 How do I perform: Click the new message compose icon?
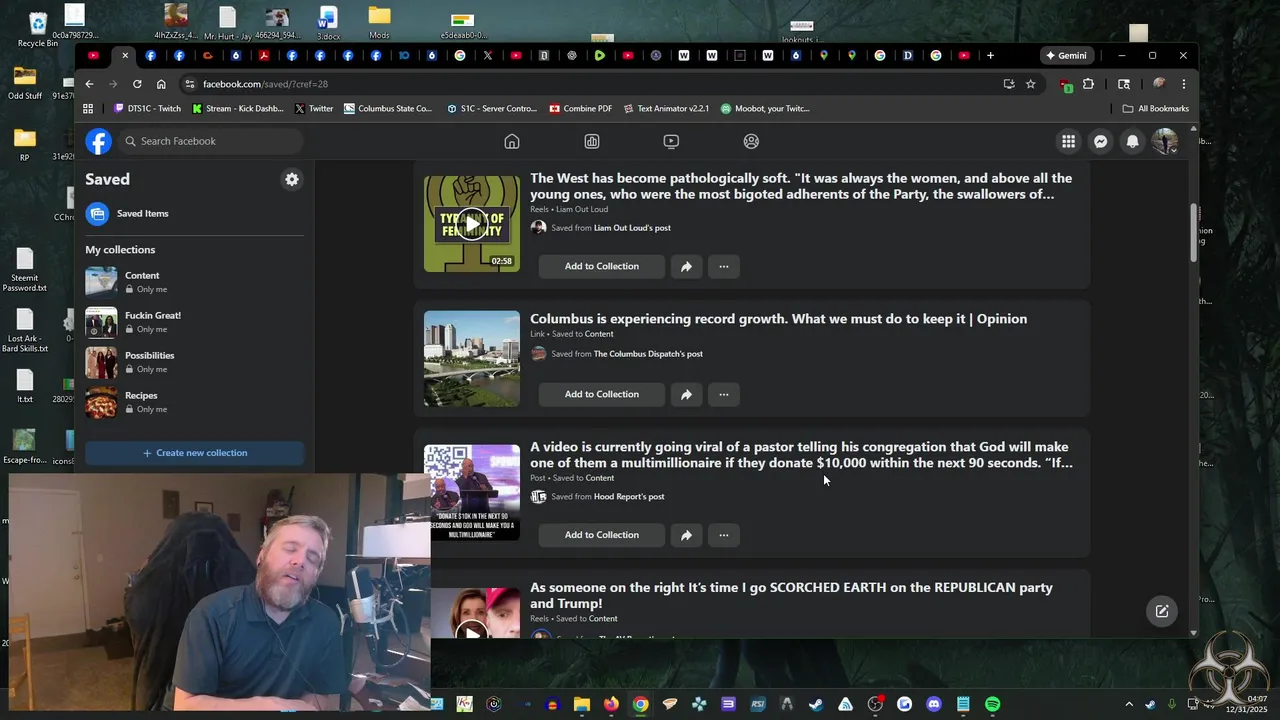[x=1162, y=611]
